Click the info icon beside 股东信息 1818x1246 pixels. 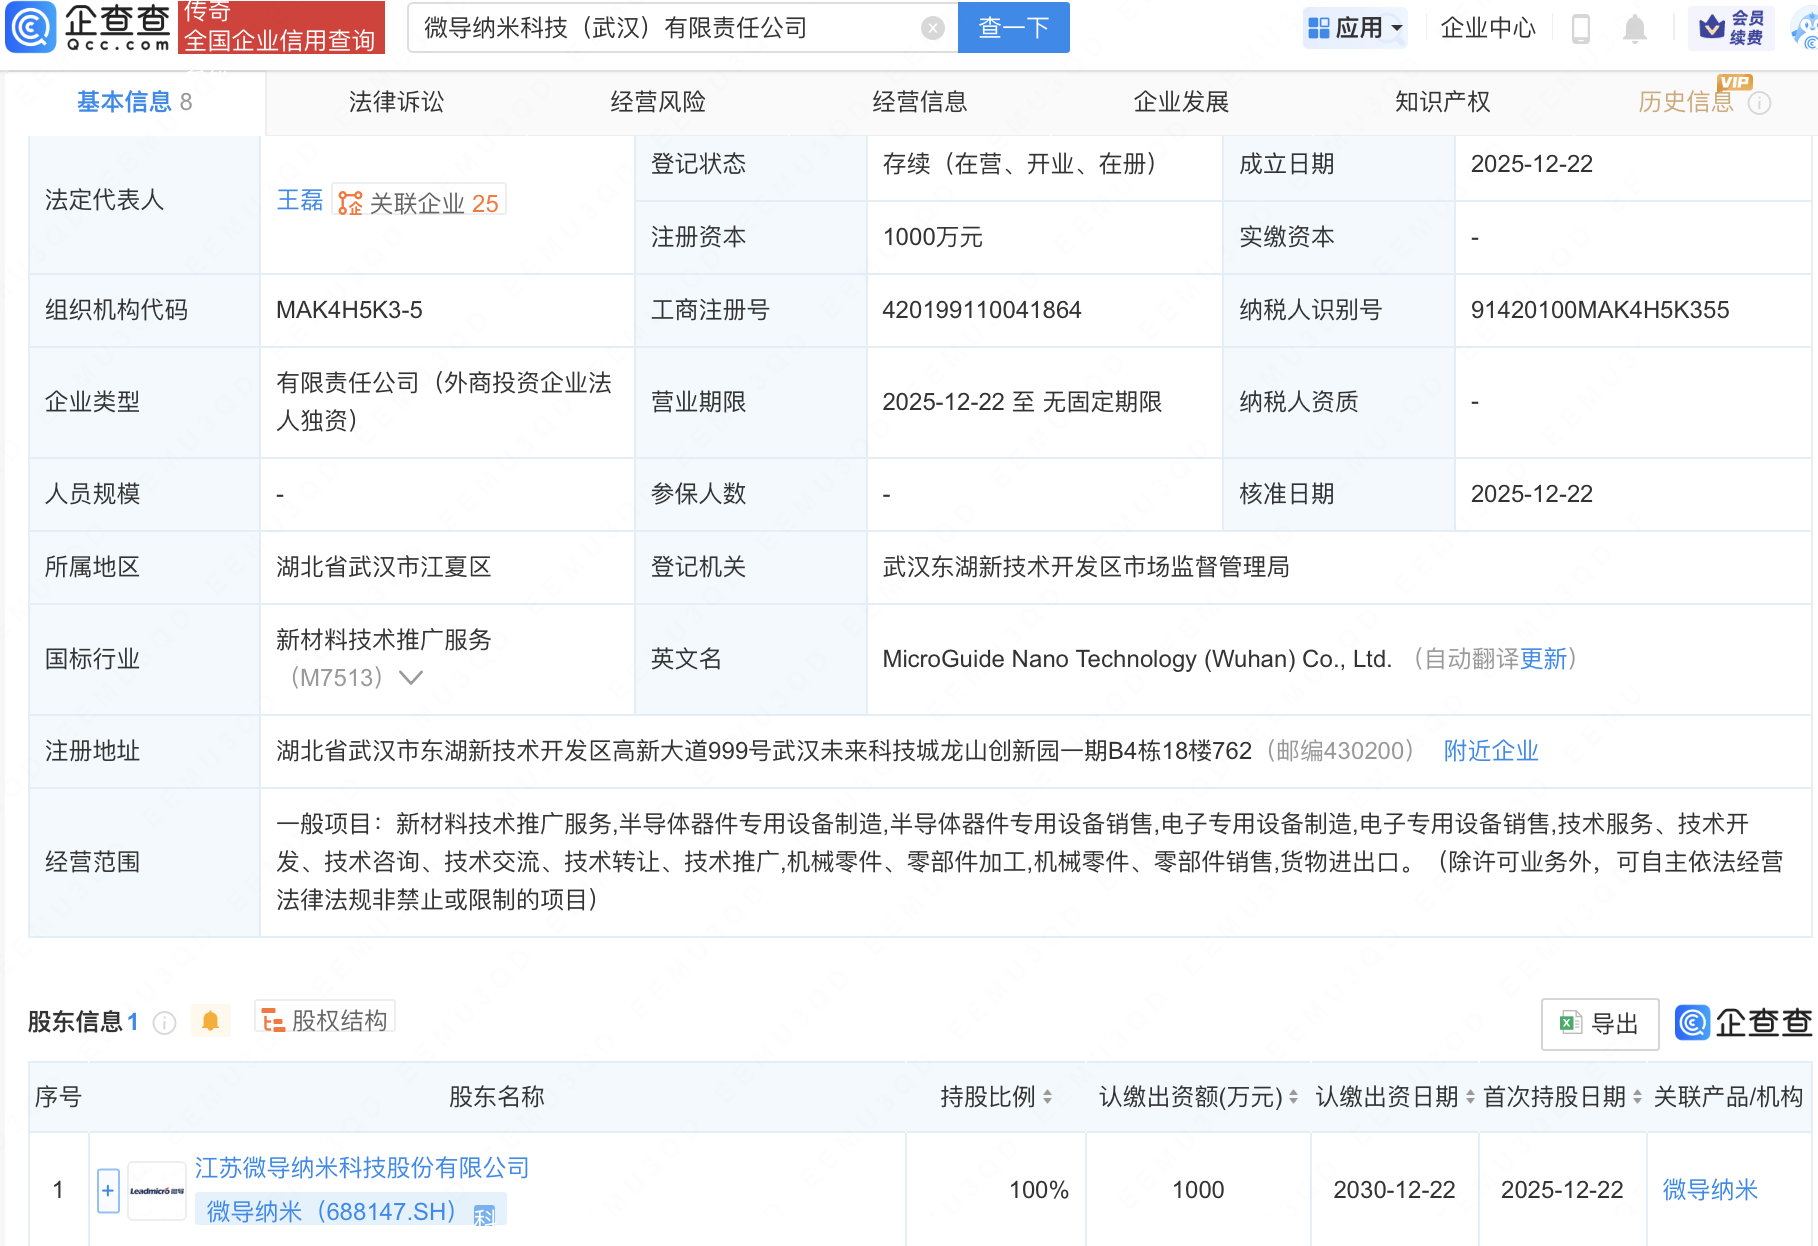[163, 1022]
